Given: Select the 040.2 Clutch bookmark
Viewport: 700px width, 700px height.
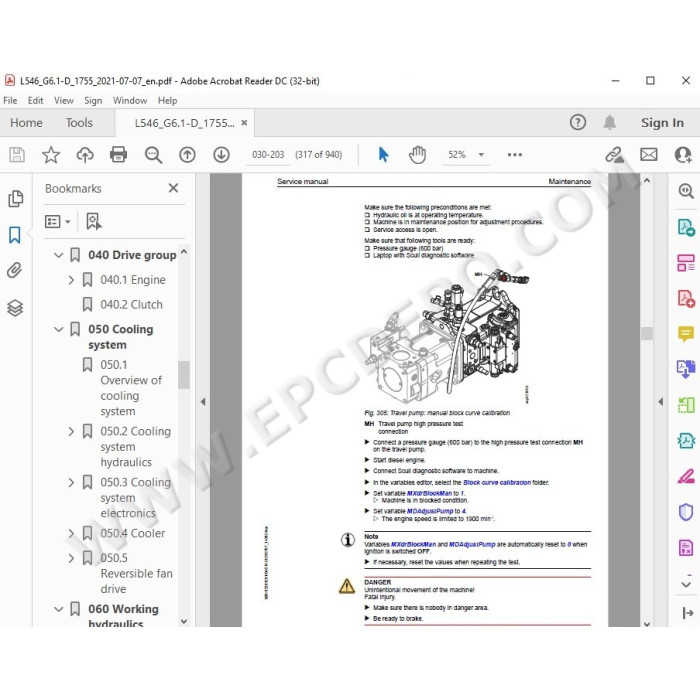Looking at the screenshot, I should click(x=131, y=304).
